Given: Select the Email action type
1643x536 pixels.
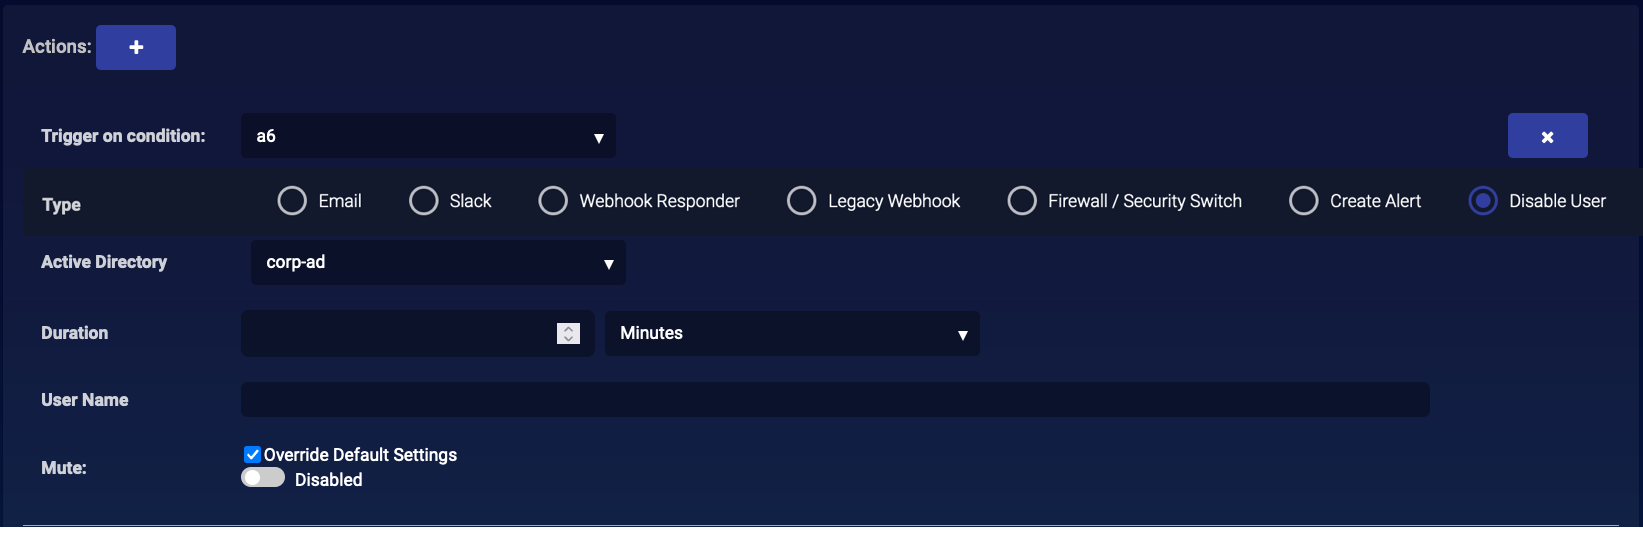Looking at the screenshot, I should pos(292,201).
